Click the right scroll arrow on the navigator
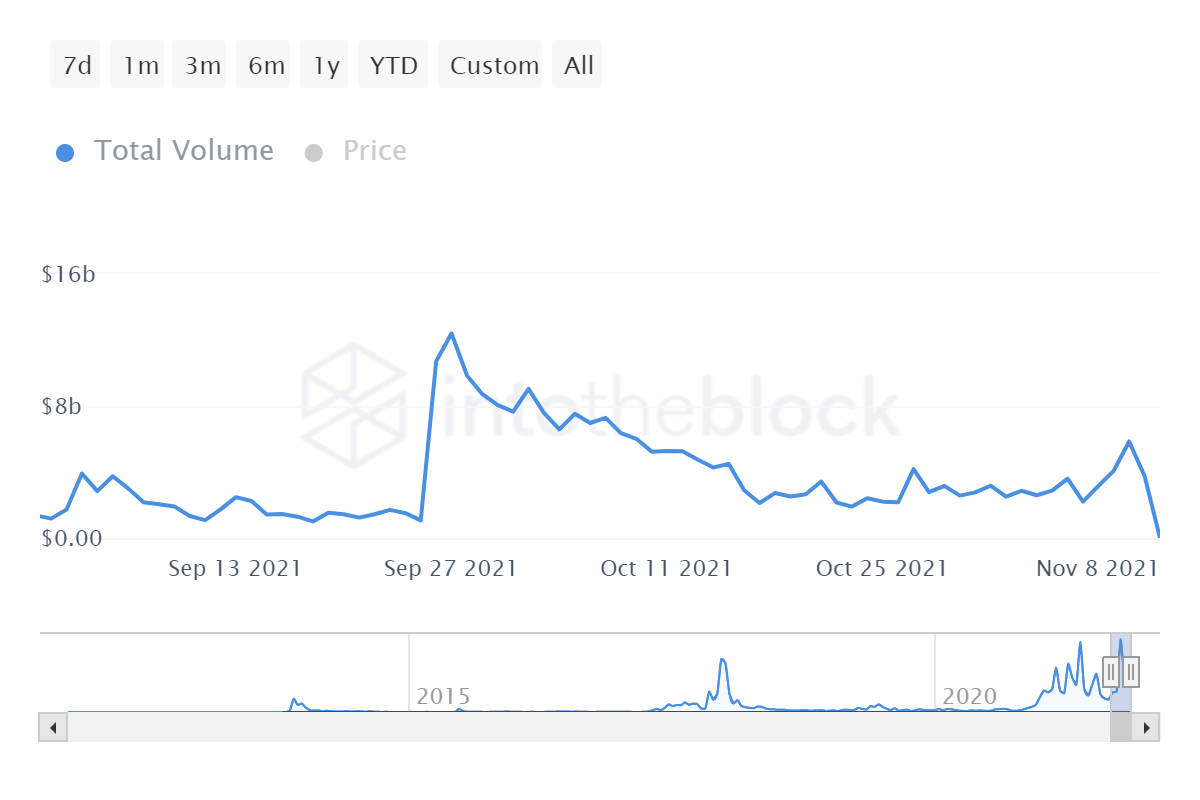This screenshot has height=800, width=1200. [1148, 727]
